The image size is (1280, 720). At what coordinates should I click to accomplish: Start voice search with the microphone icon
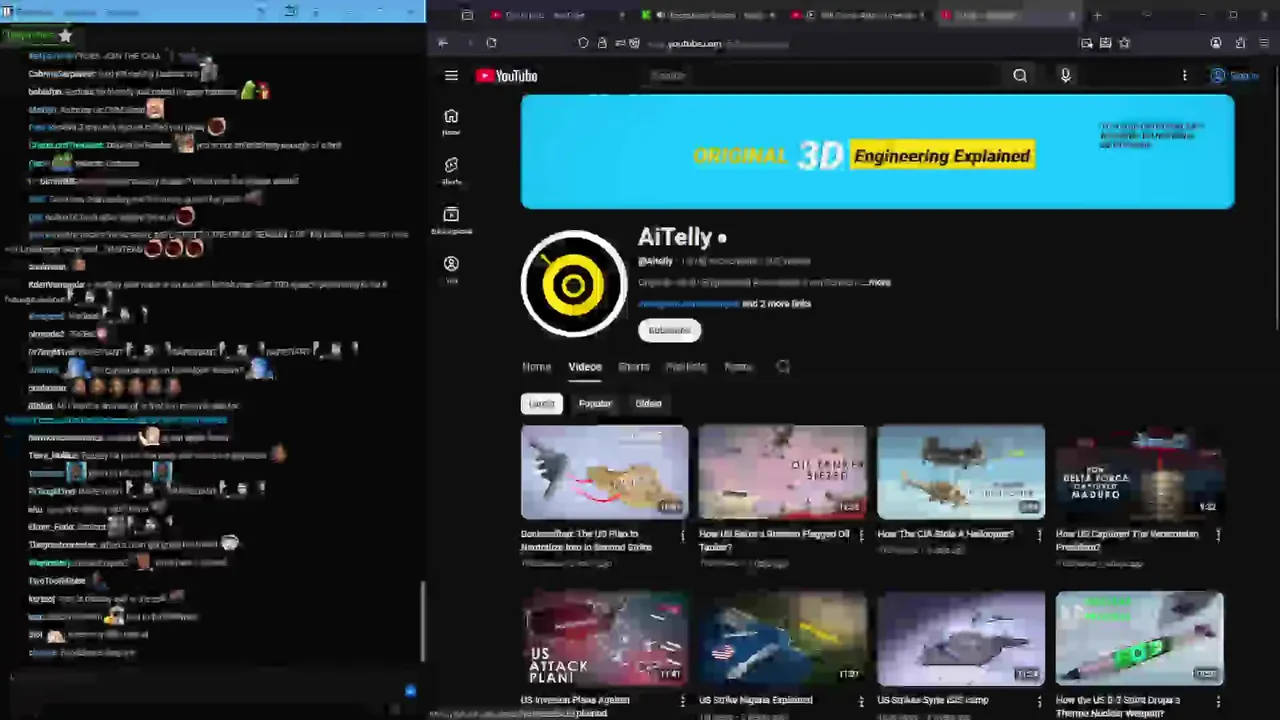pyautogui.click(x=1065, y=75)
